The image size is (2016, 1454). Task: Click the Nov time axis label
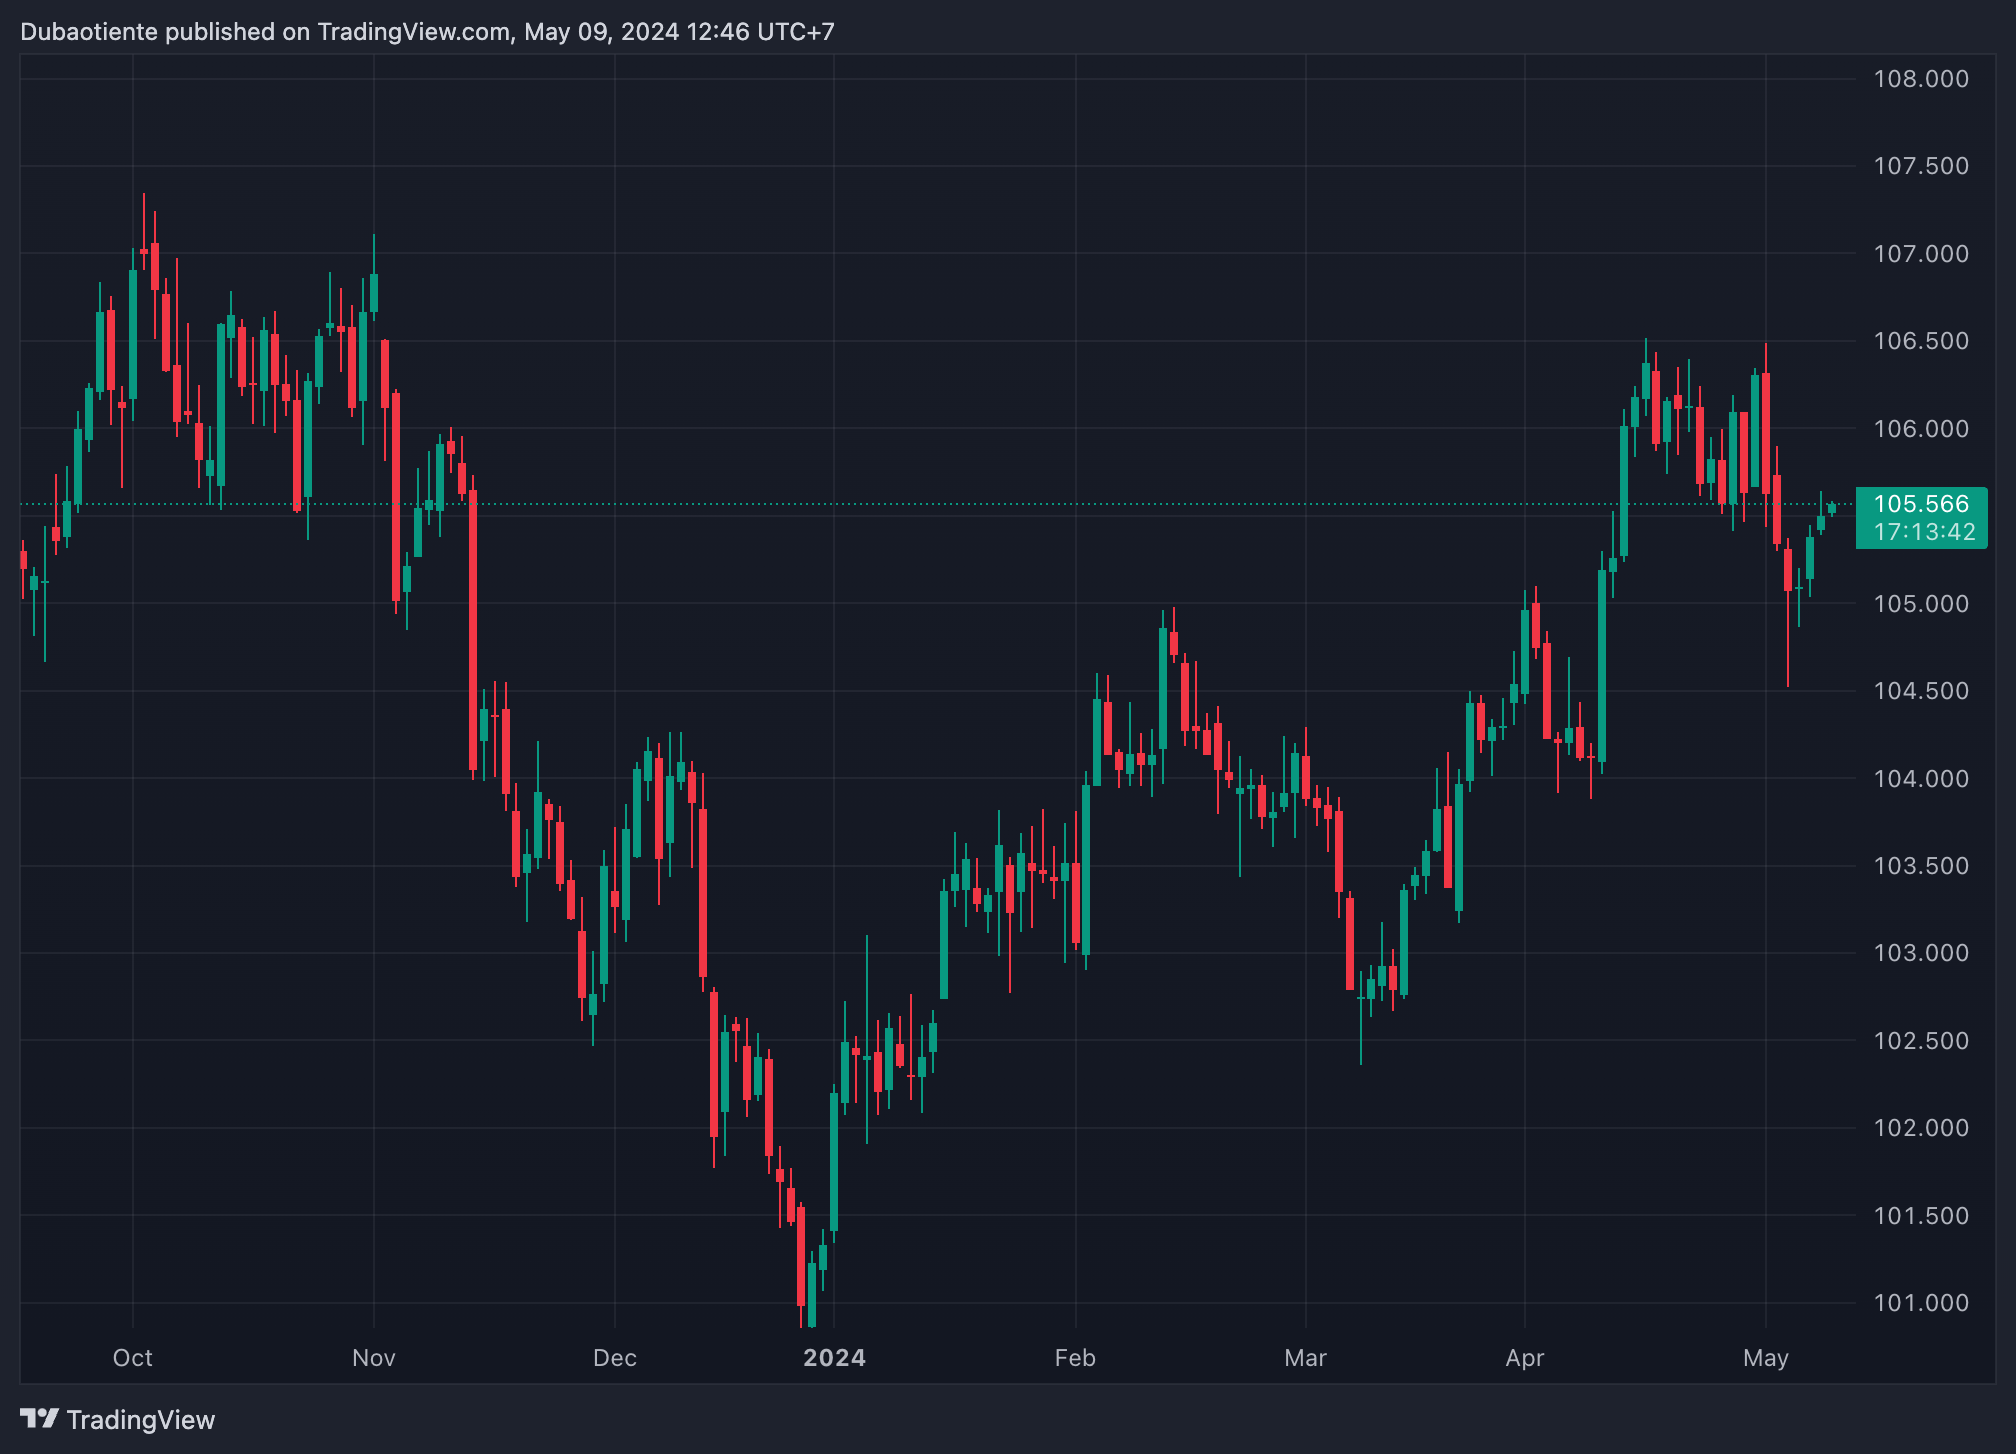tap(374, 1358)
